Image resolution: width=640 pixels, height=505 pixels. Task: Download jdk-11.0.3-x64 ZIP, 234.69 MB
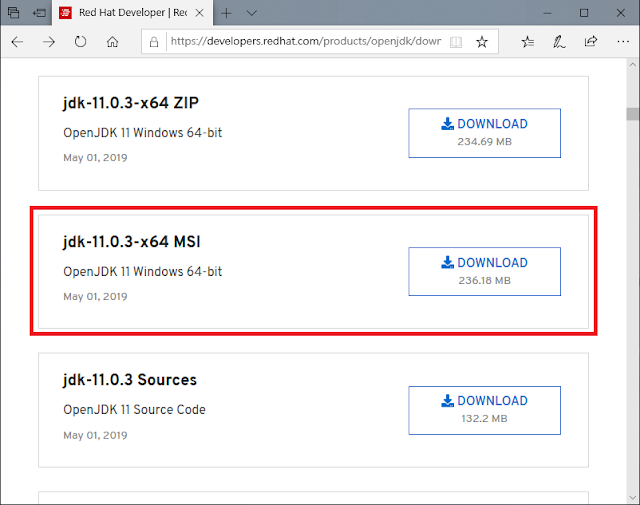pos(484,133)
